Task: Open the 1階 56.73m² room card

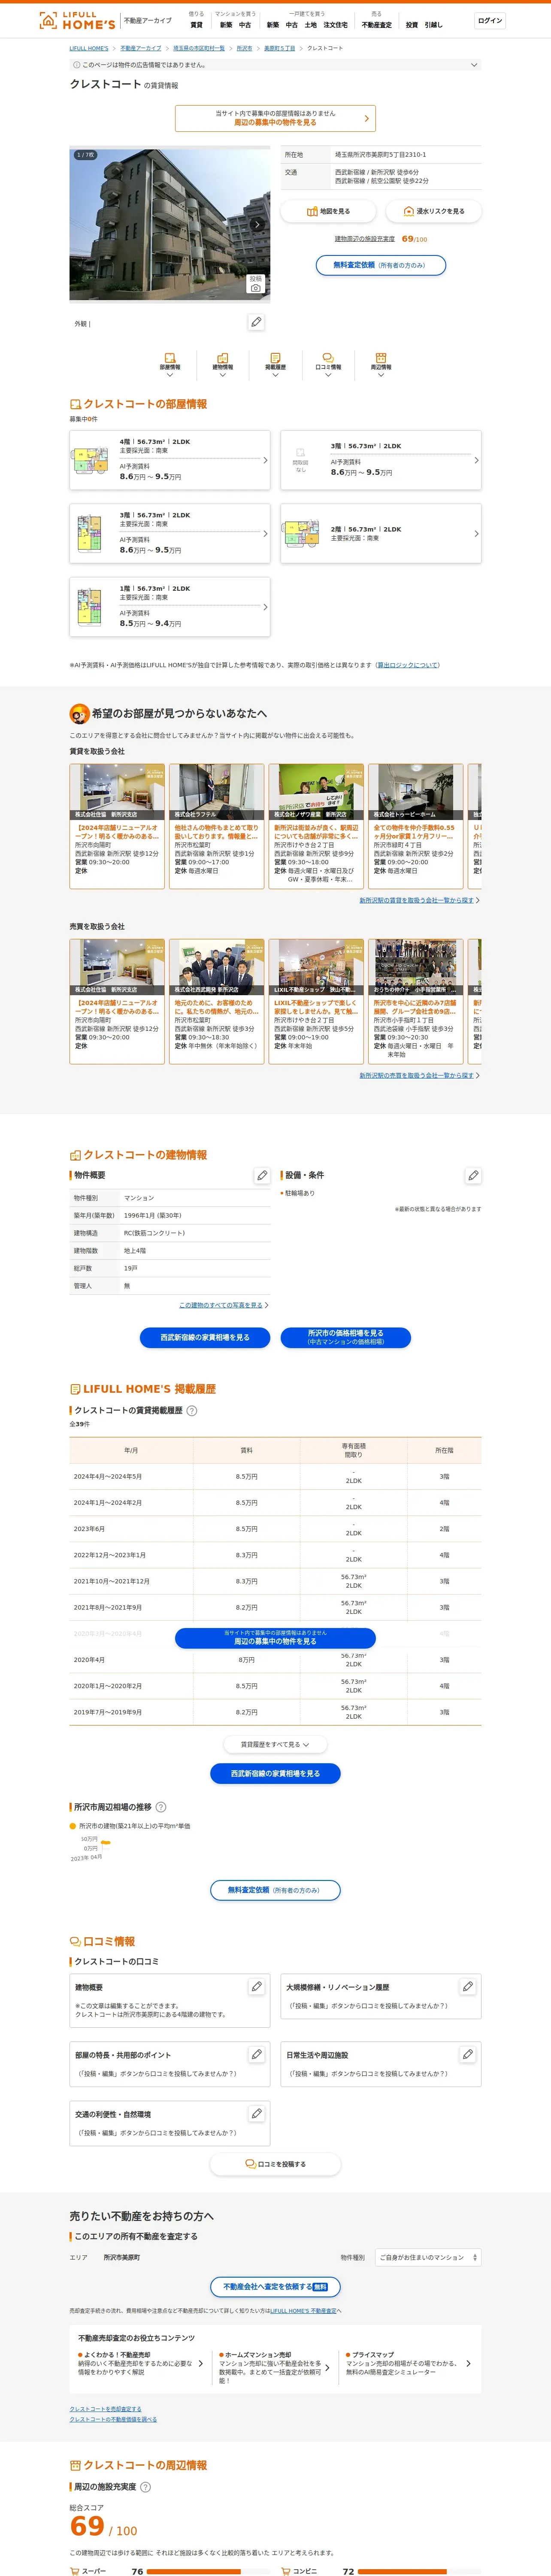Action: tap(170, 607)
